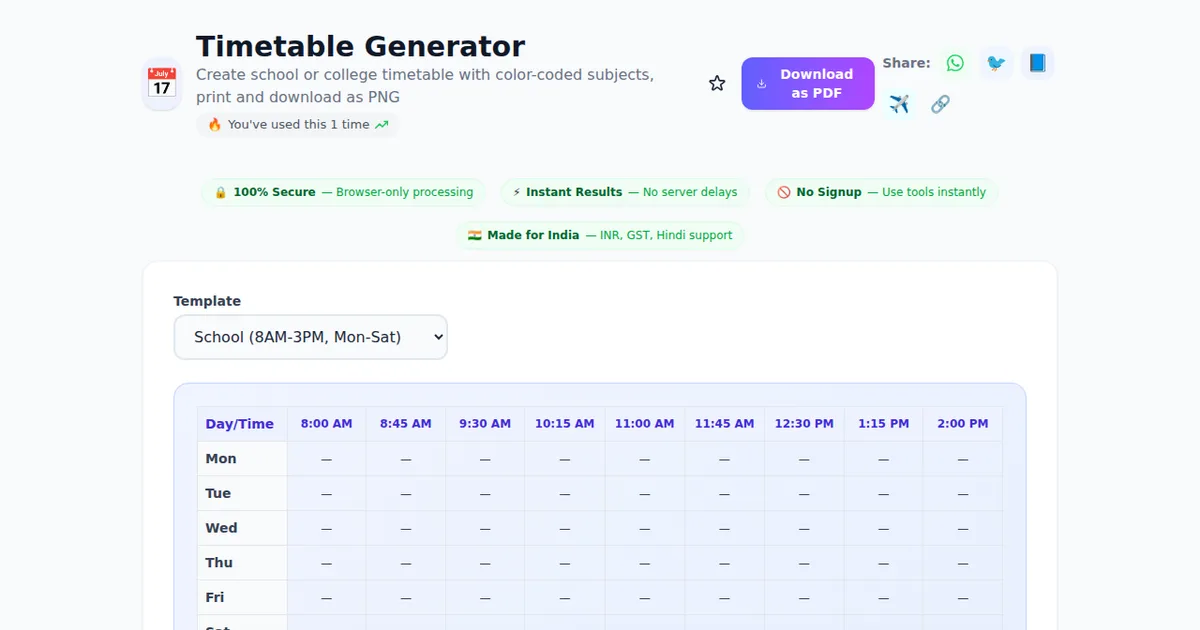Share via Facebook book icon

1037,63
